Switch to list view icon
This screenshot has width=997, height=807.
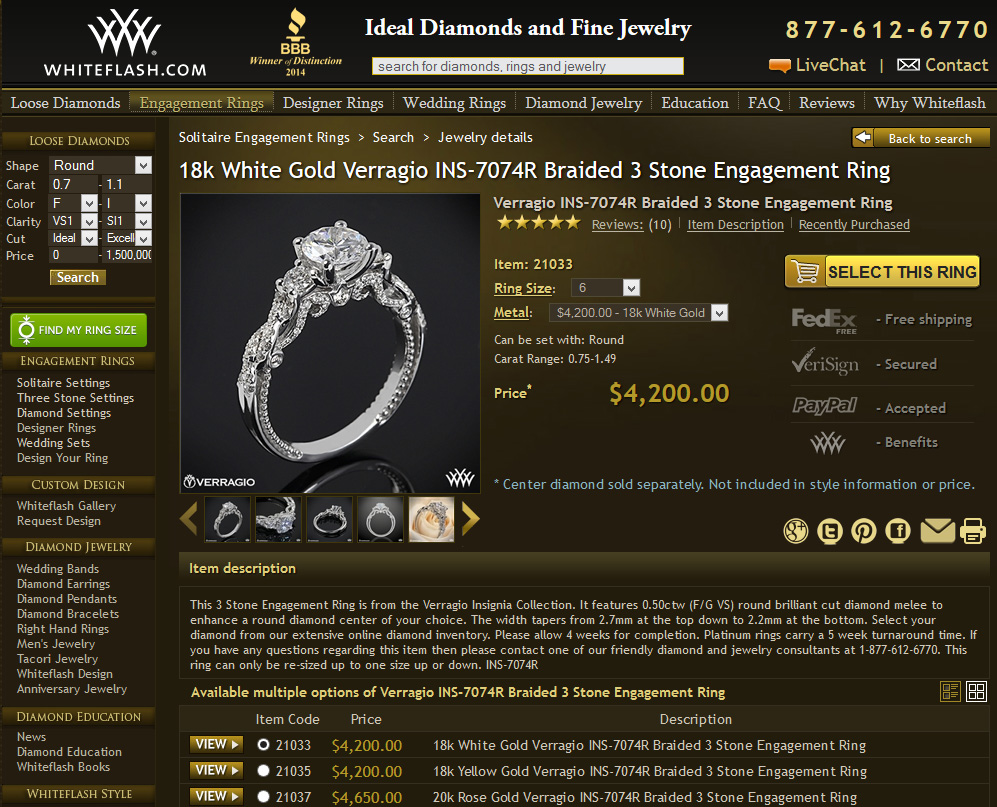coord(950,691)
